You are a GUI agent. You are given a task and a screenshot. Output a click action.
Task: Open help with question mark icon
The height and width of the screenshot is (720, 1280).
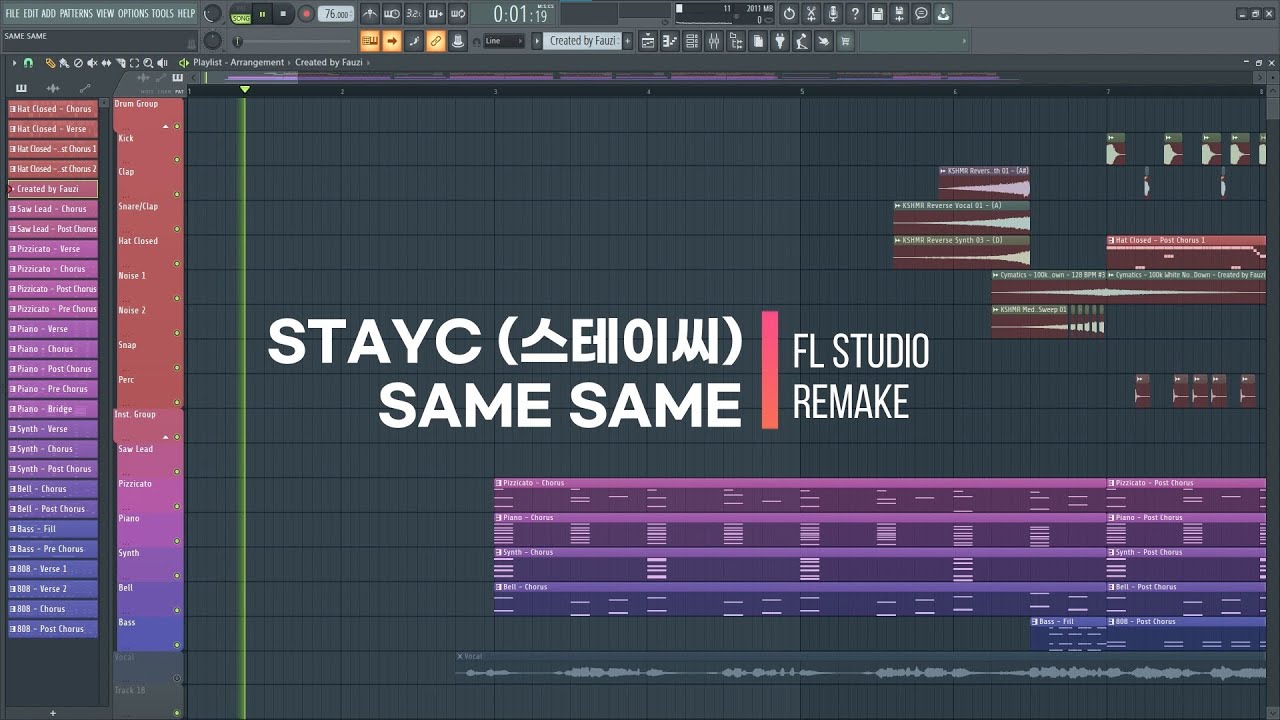pos(855,14)
